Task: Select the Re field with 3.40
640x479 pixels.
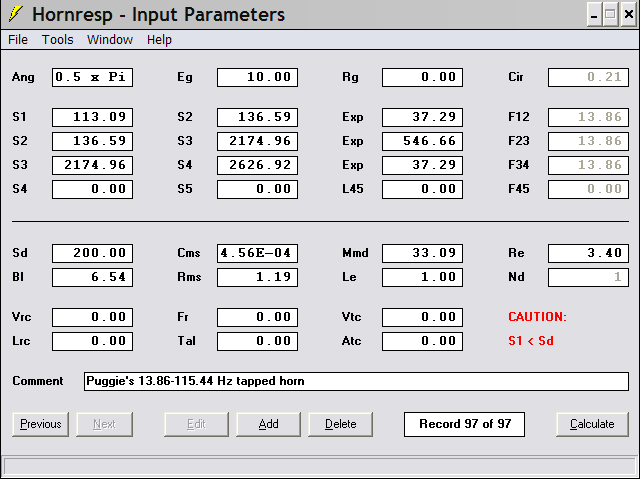Action: point(588,253)
